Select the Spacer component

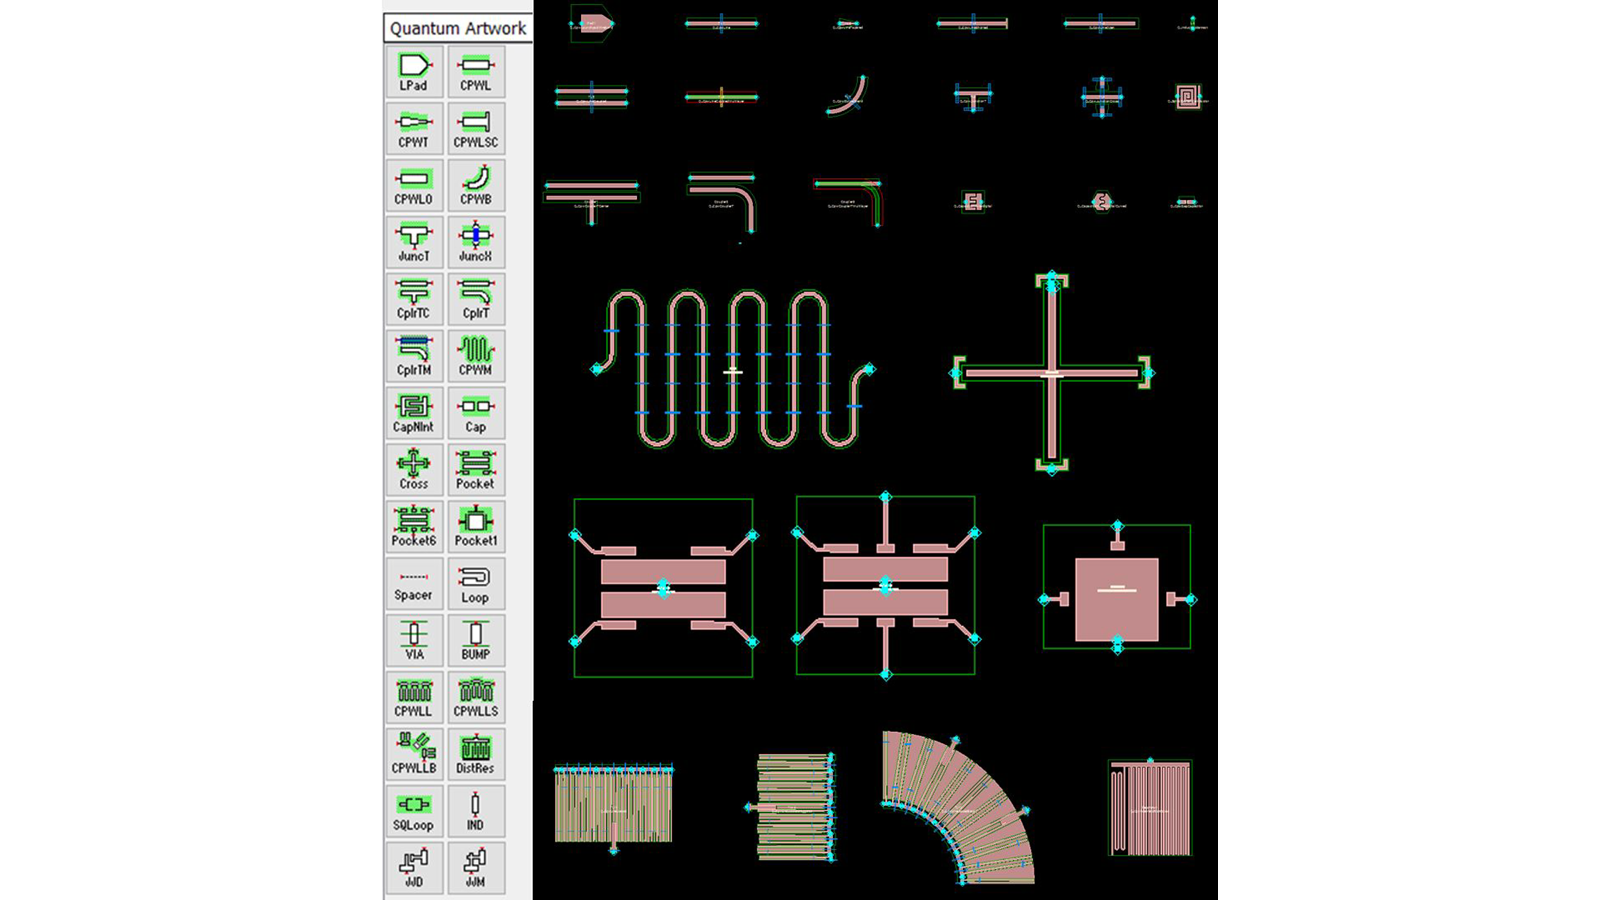pos(414,581)
